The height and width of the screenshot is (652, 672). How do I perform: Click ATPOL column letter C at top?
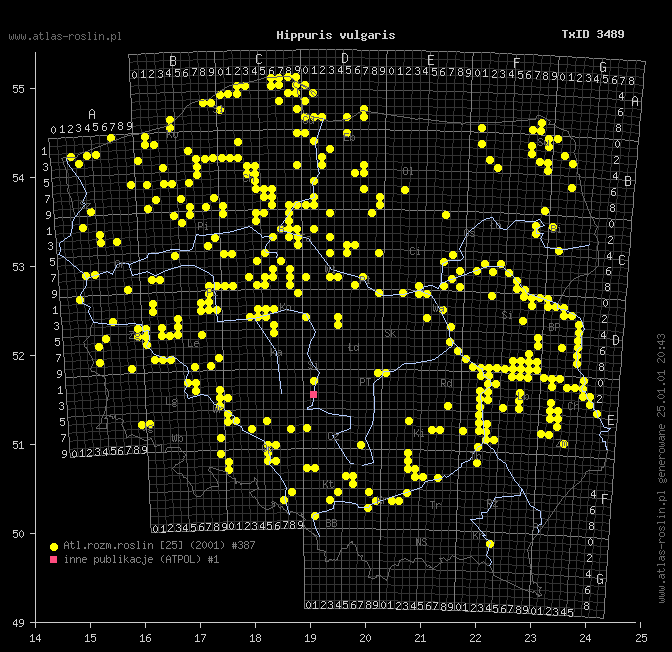[258, 59]
